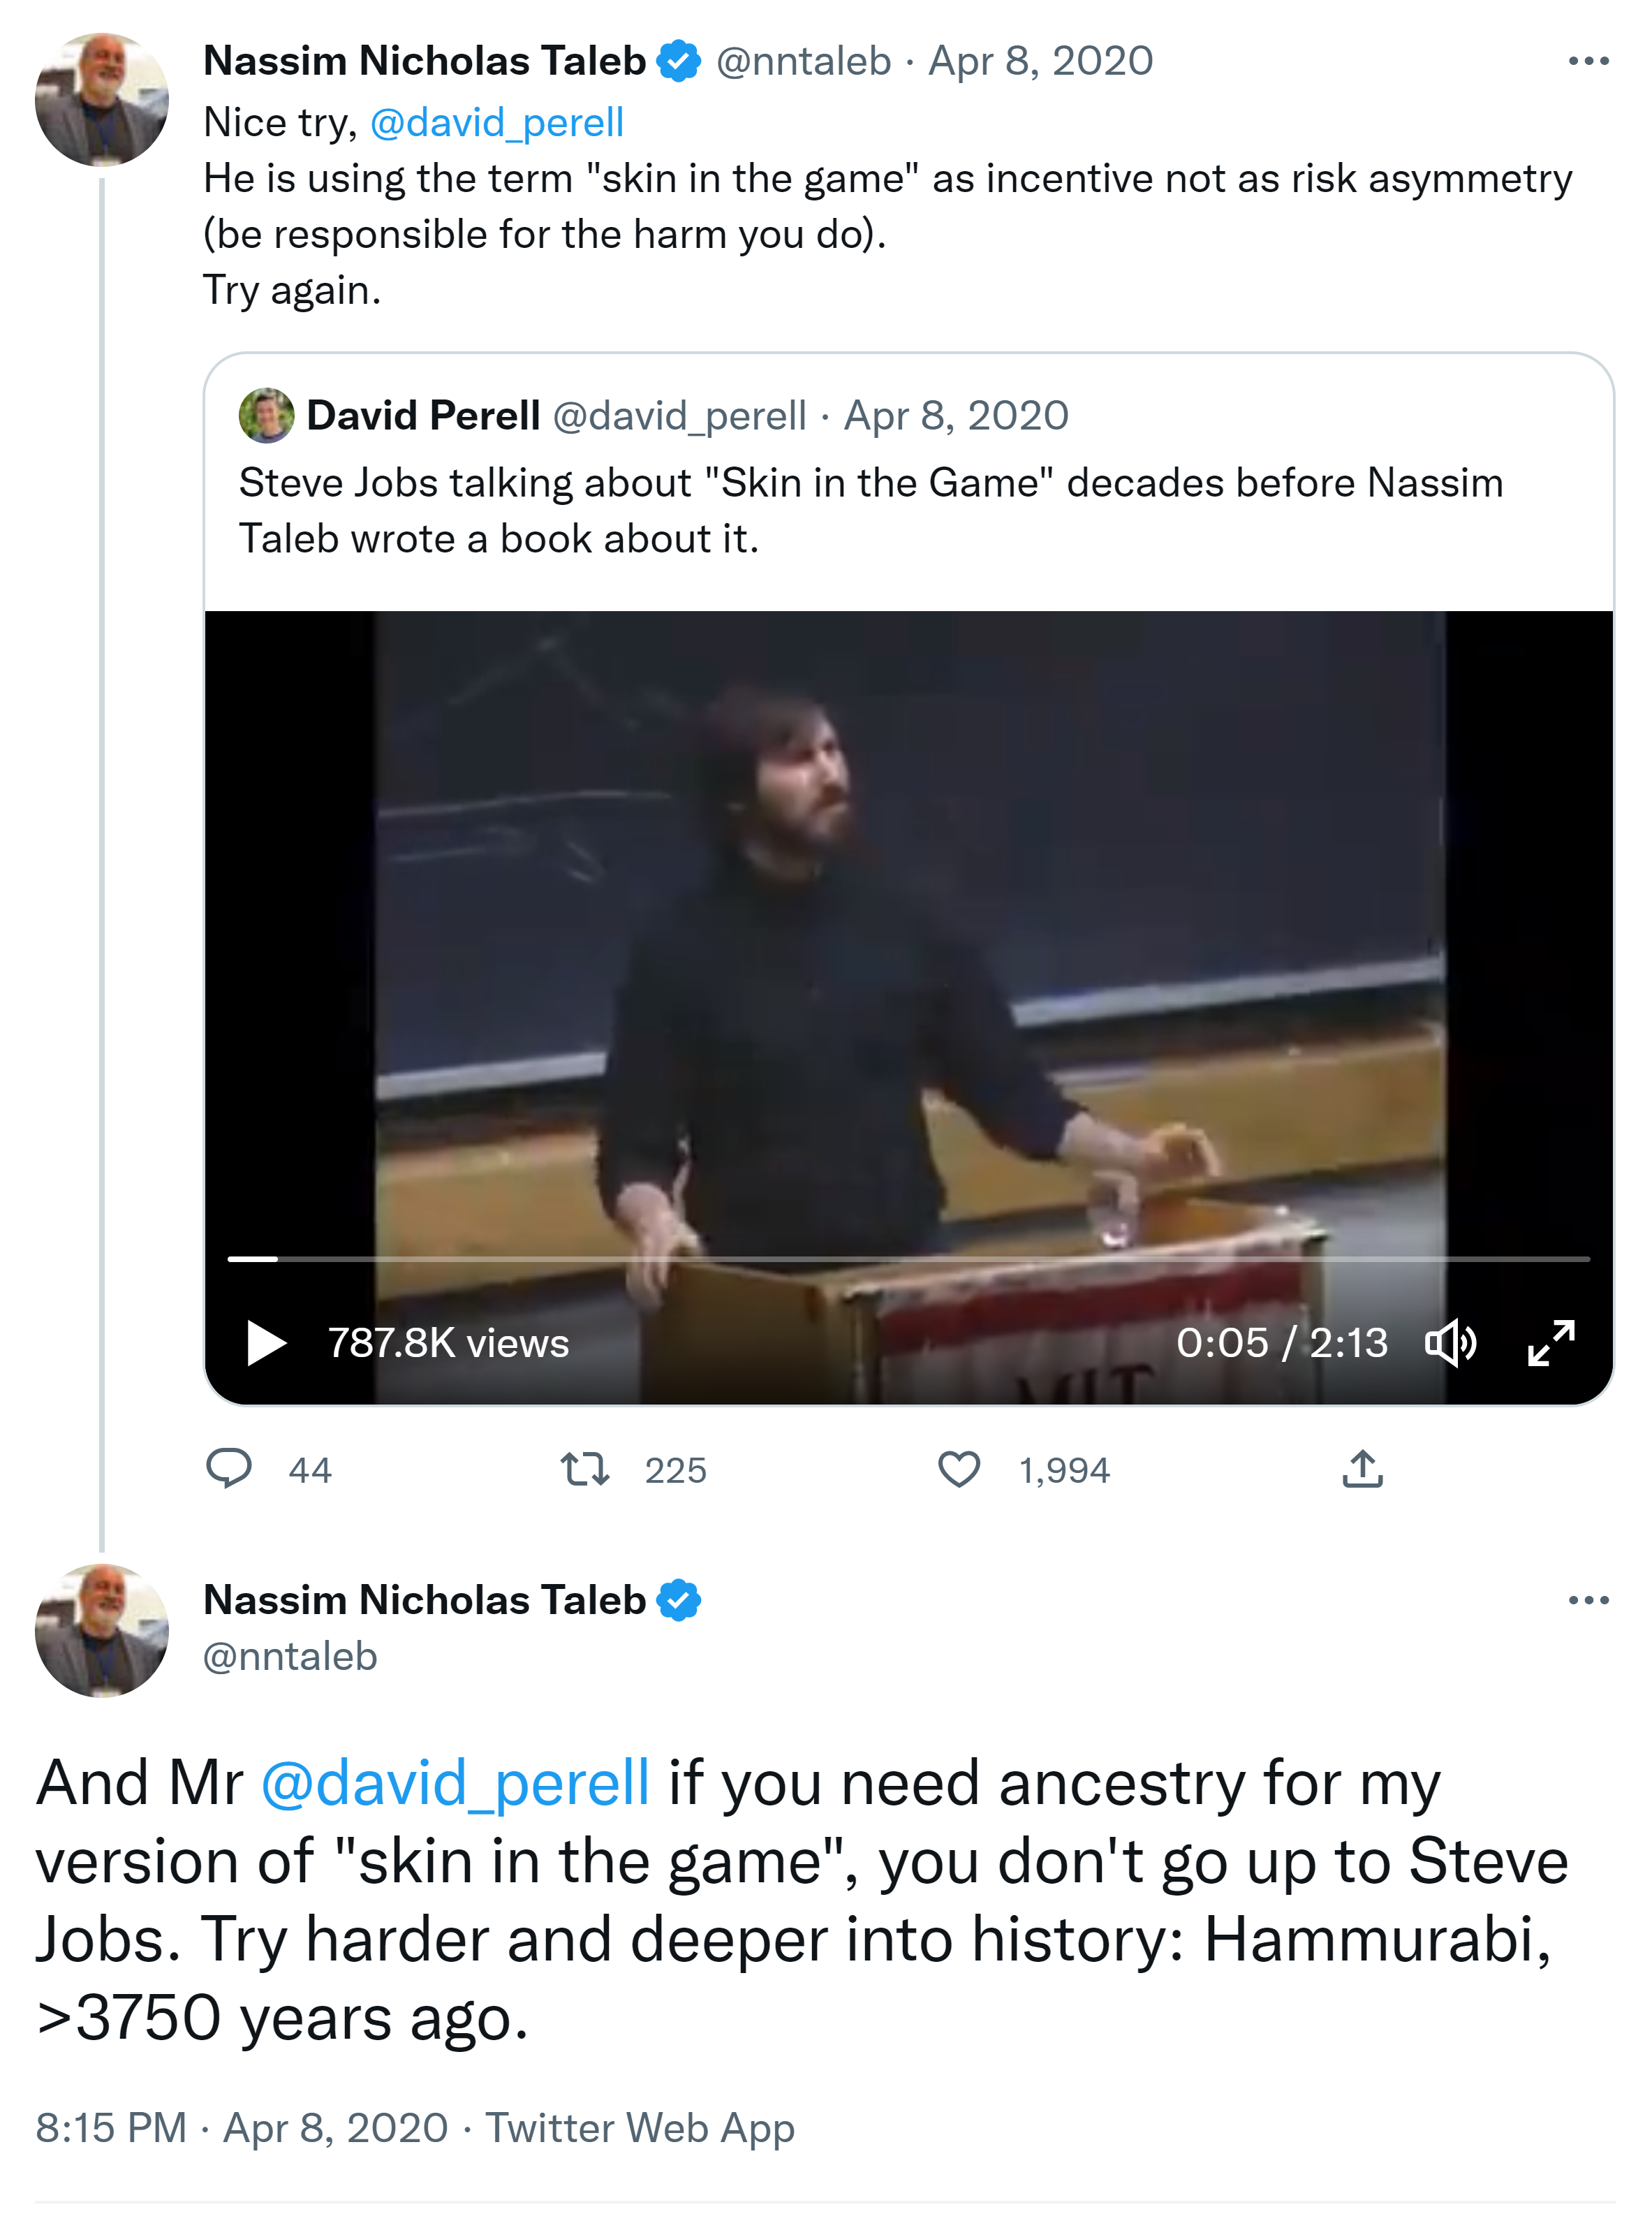This screenshot has width=1652, height=2228.
Task: Click the @nntaleb handle under second tweet
Action: 290,1657
